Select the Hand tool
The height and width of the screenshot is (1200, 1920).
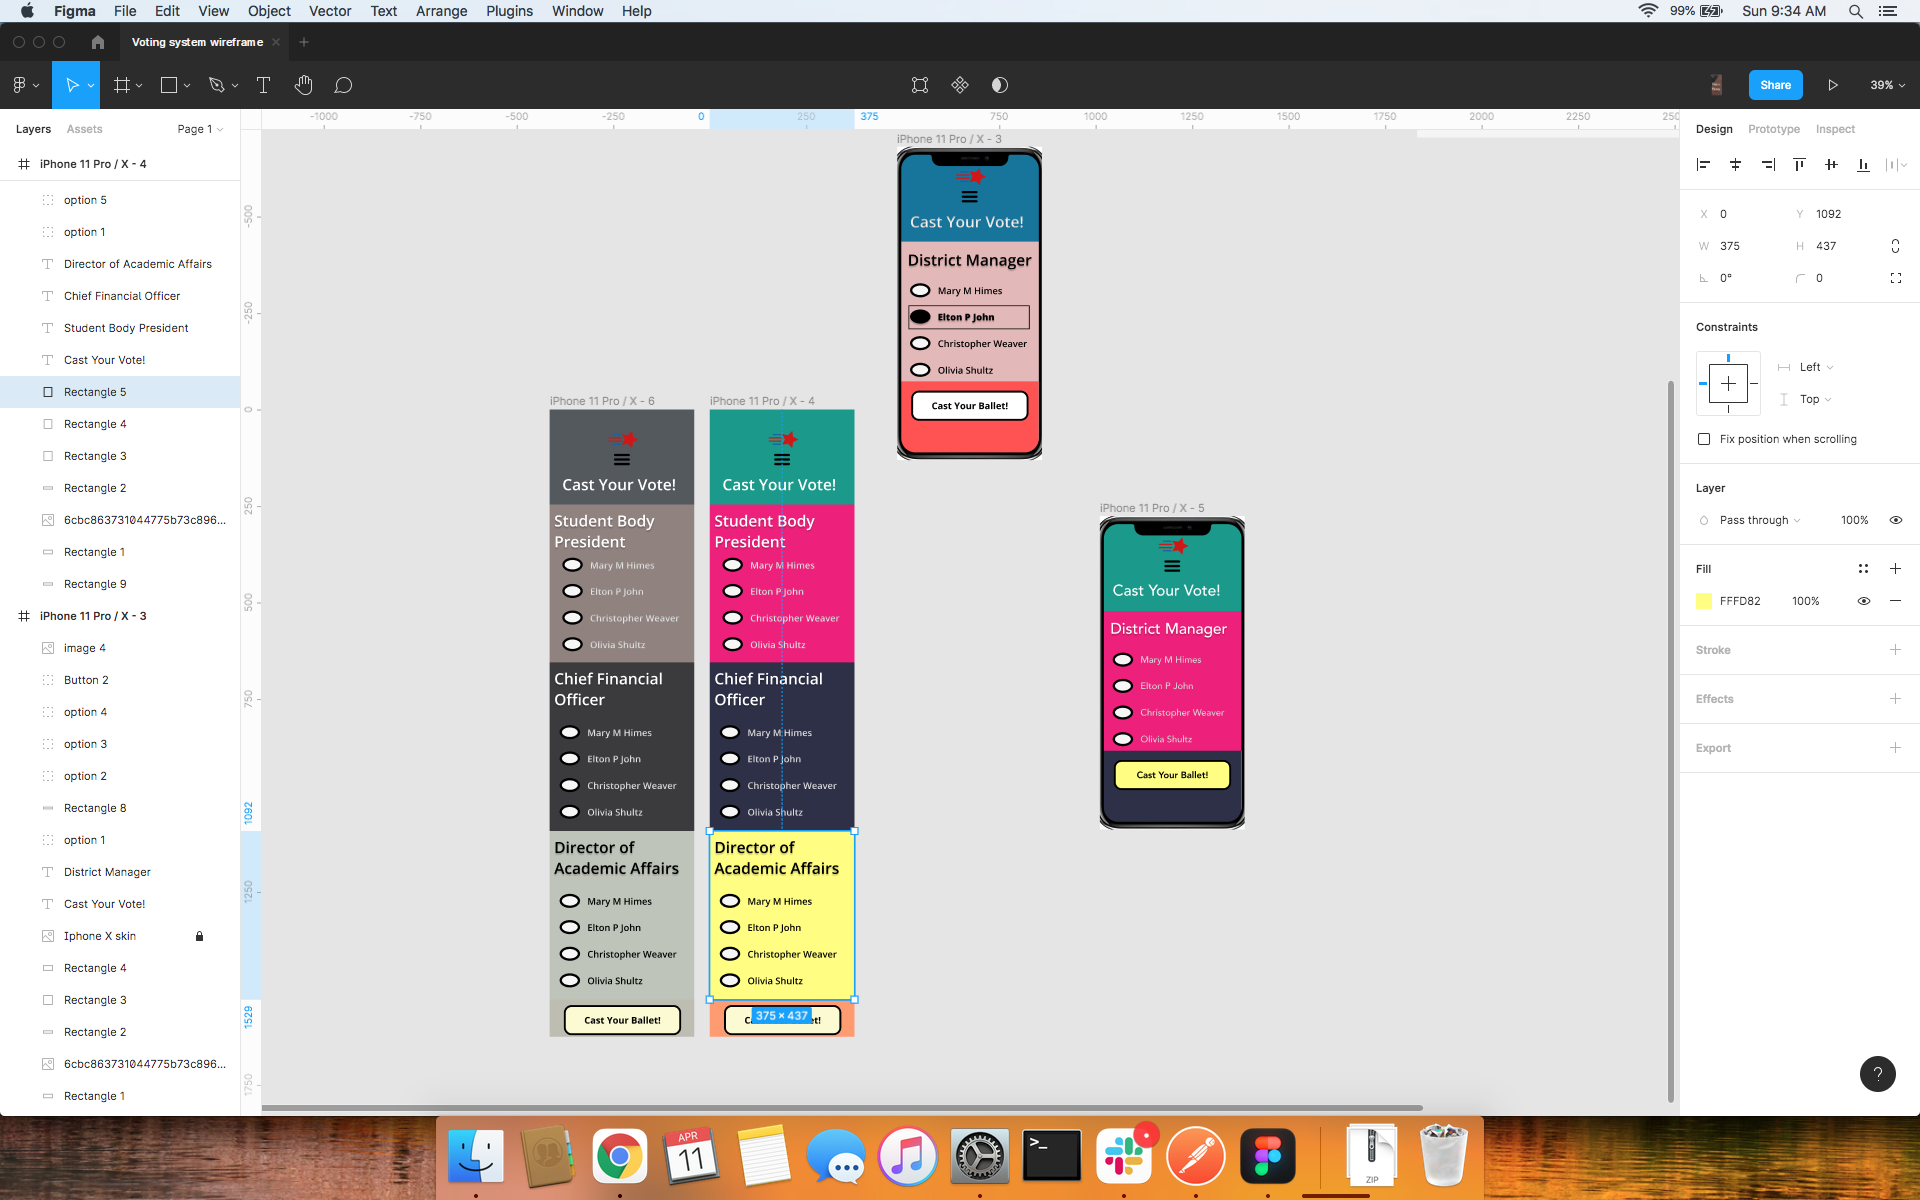click(x=304, y=85)
